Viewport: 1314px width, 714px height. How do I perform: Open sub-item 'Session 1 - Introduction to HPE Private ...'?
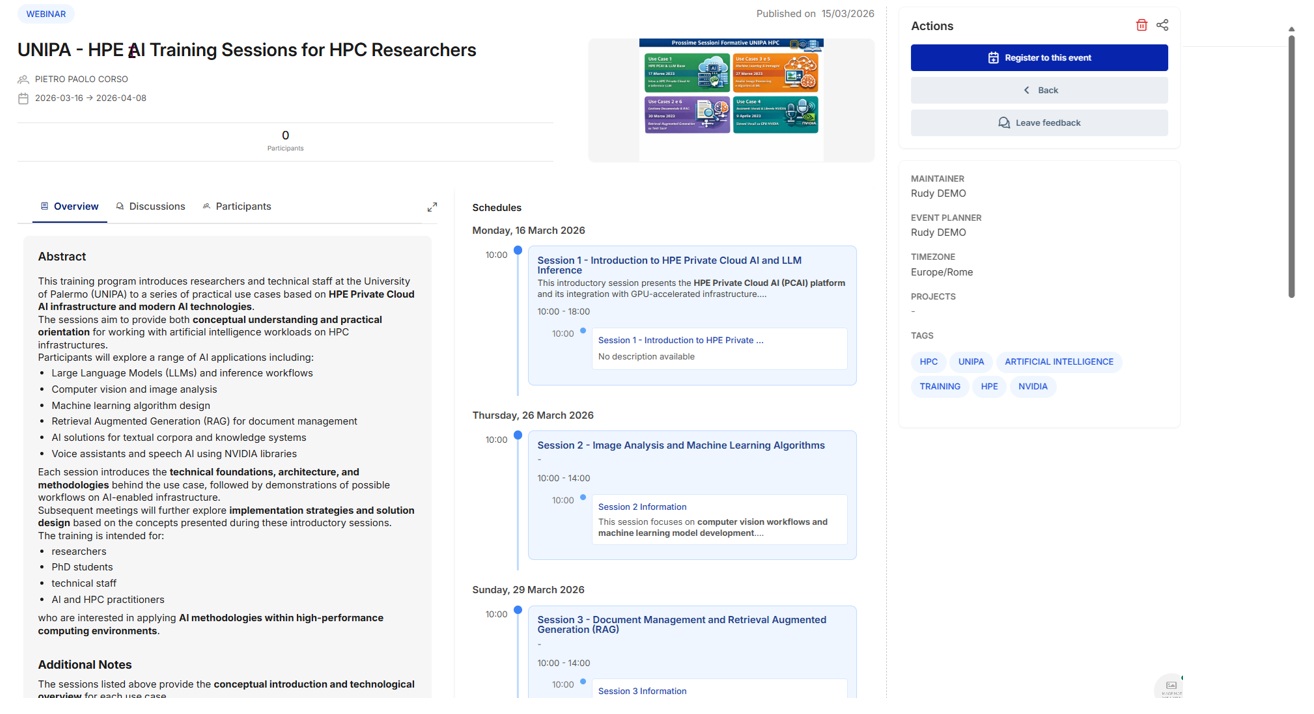680,340
